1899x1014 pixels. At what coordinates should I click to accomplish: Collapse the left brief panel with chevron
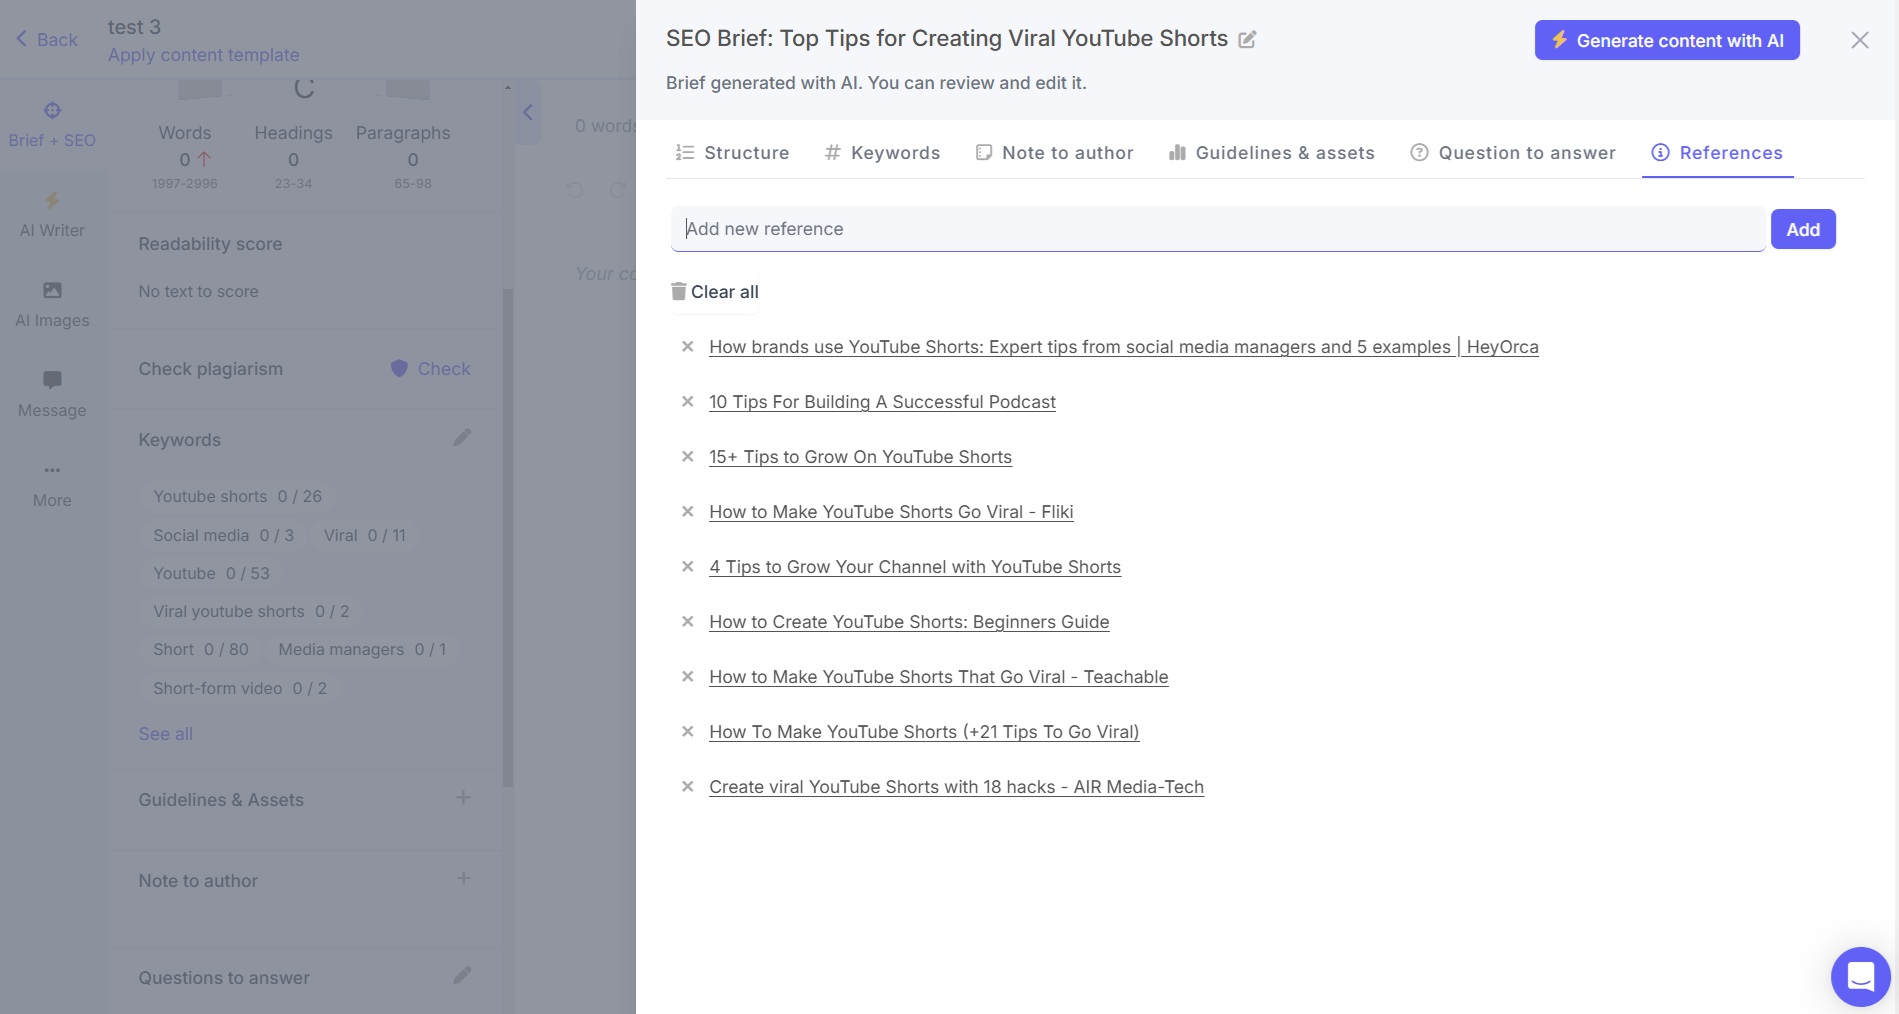(528, 112)
